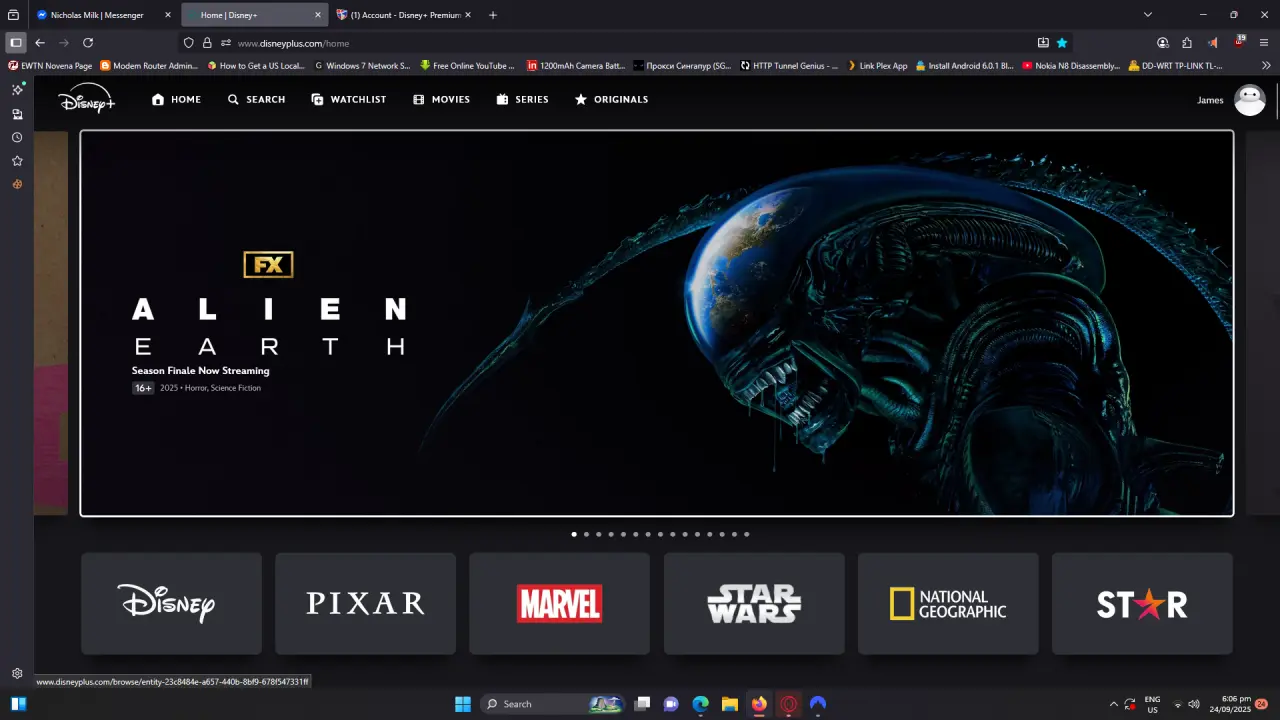Click the install-site icon in address bar
Screen dimensions: 1280x720
point(1043,43)
